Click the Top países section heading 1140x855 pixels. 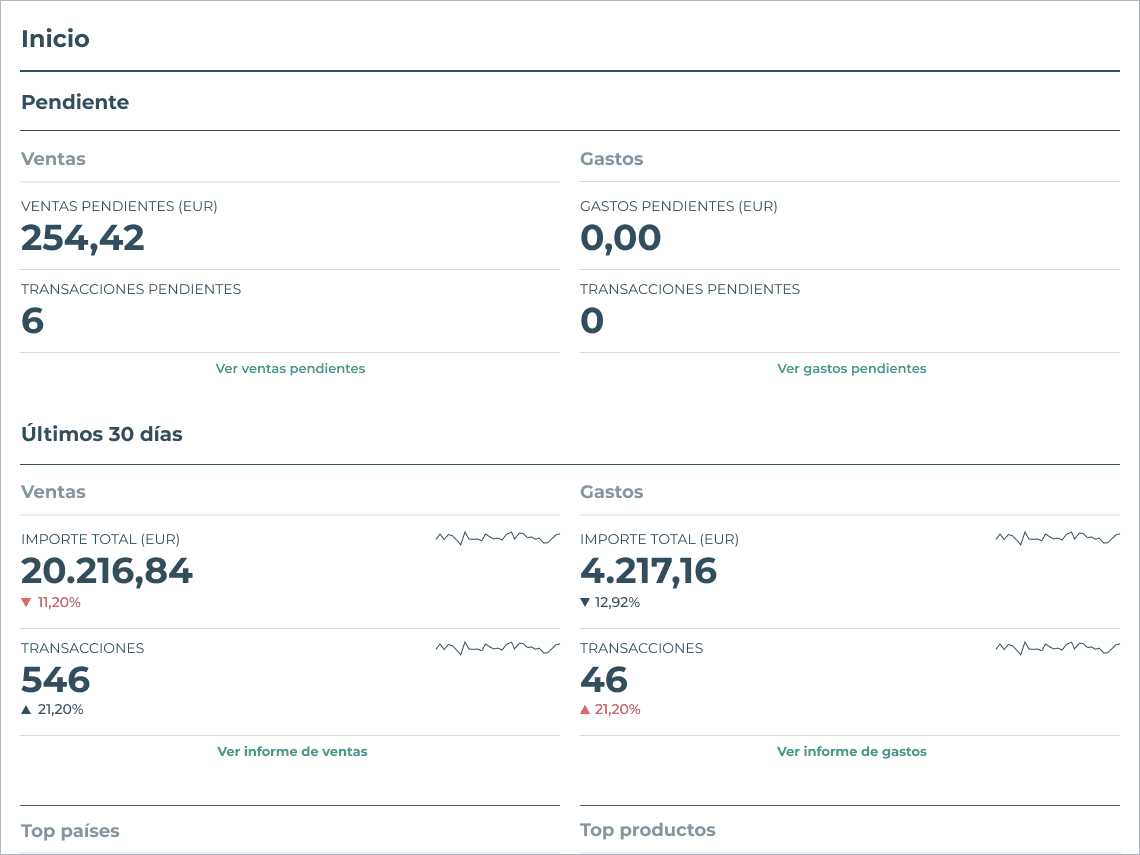pos(70,831)
